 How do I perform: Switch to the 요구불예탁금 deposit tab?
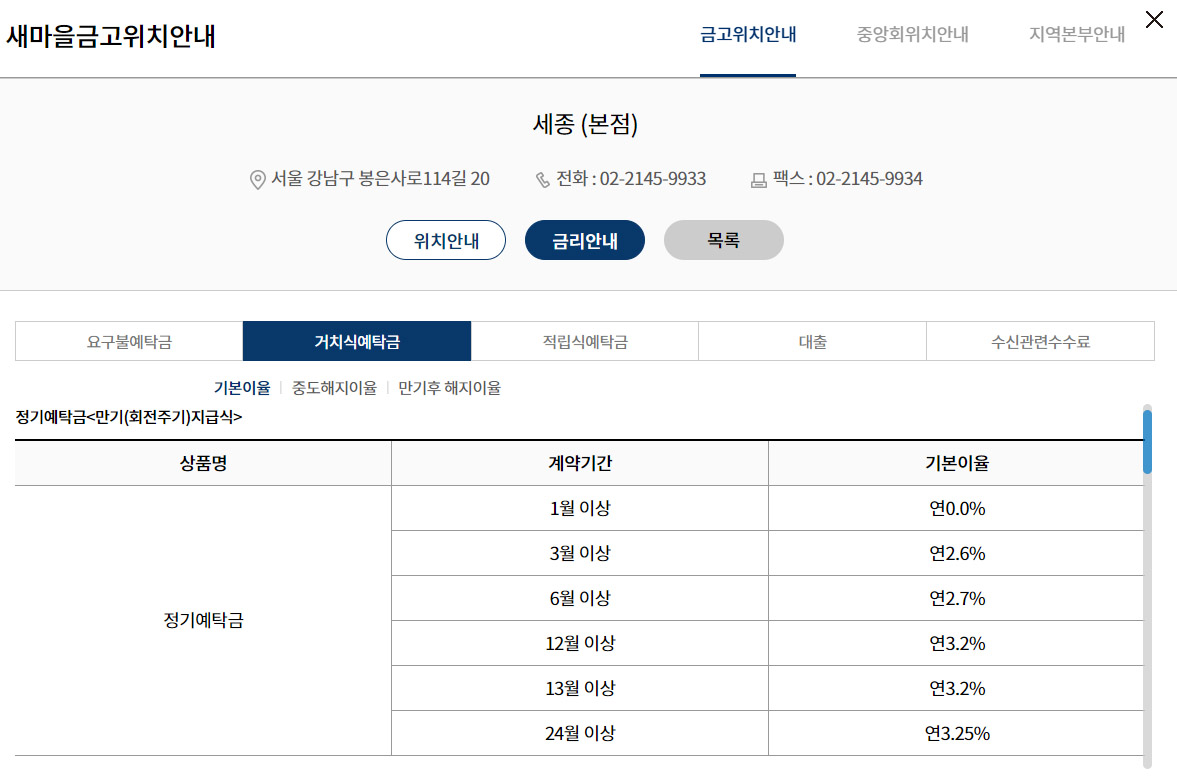coord(128,340)
